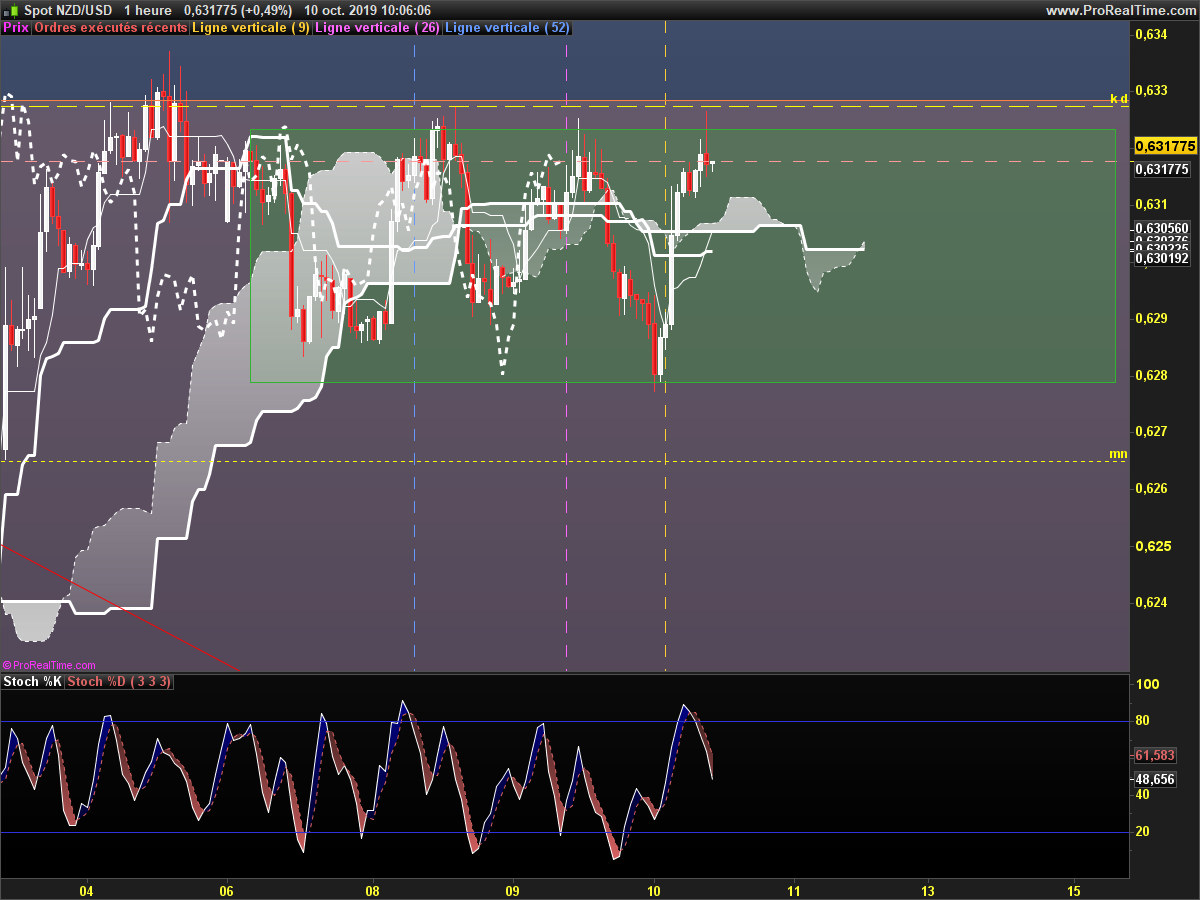Click the yellow highlighted 0,631775 price tag

1165,146
